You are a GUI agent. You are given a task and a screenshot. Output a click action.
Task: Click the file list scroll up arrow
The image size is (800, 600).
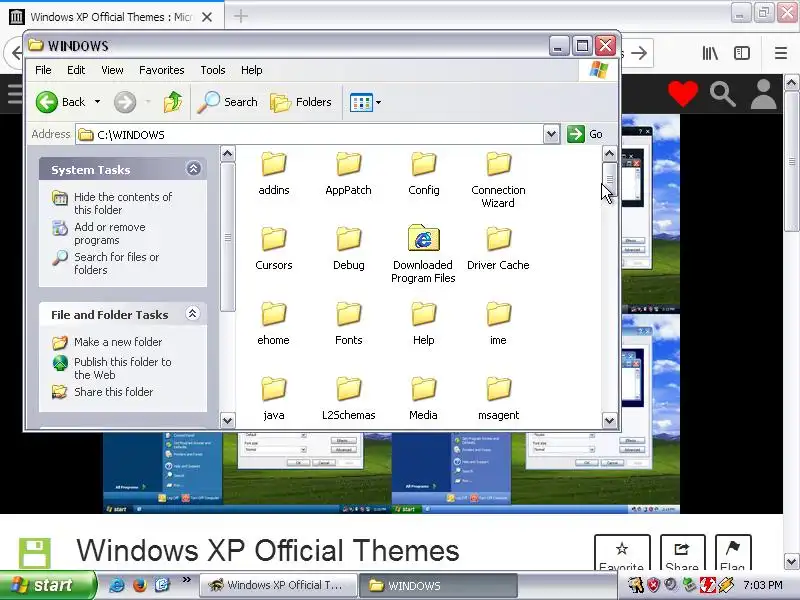[x=610, y=154]
